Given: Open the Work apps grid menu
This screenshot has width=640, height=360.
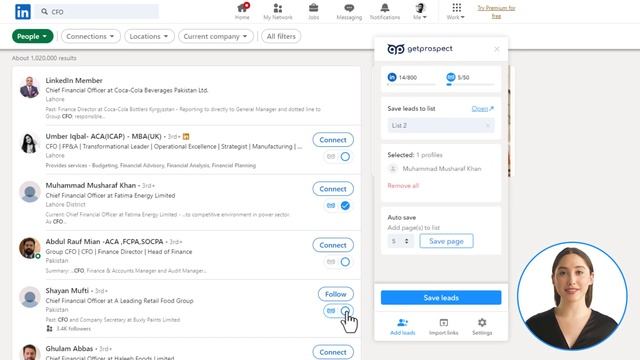Looking at the screenshot, I should [456, 11].
